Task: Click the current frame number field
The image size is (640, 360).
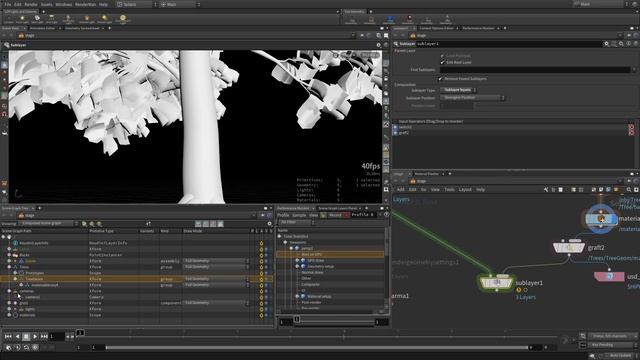Action: pos(57,336)
